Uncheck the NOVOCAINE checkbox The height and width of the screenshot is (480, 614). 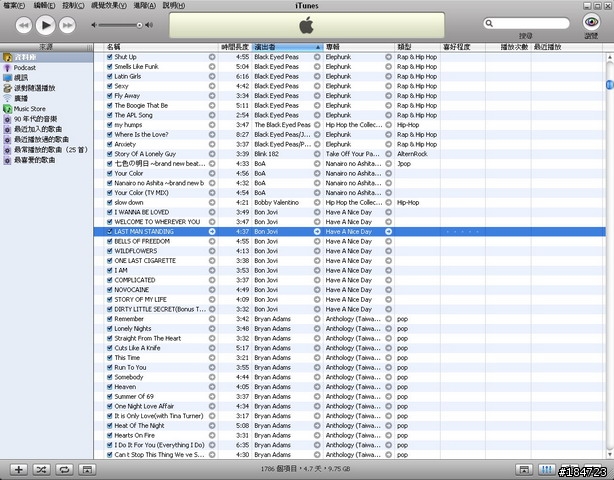110,290
